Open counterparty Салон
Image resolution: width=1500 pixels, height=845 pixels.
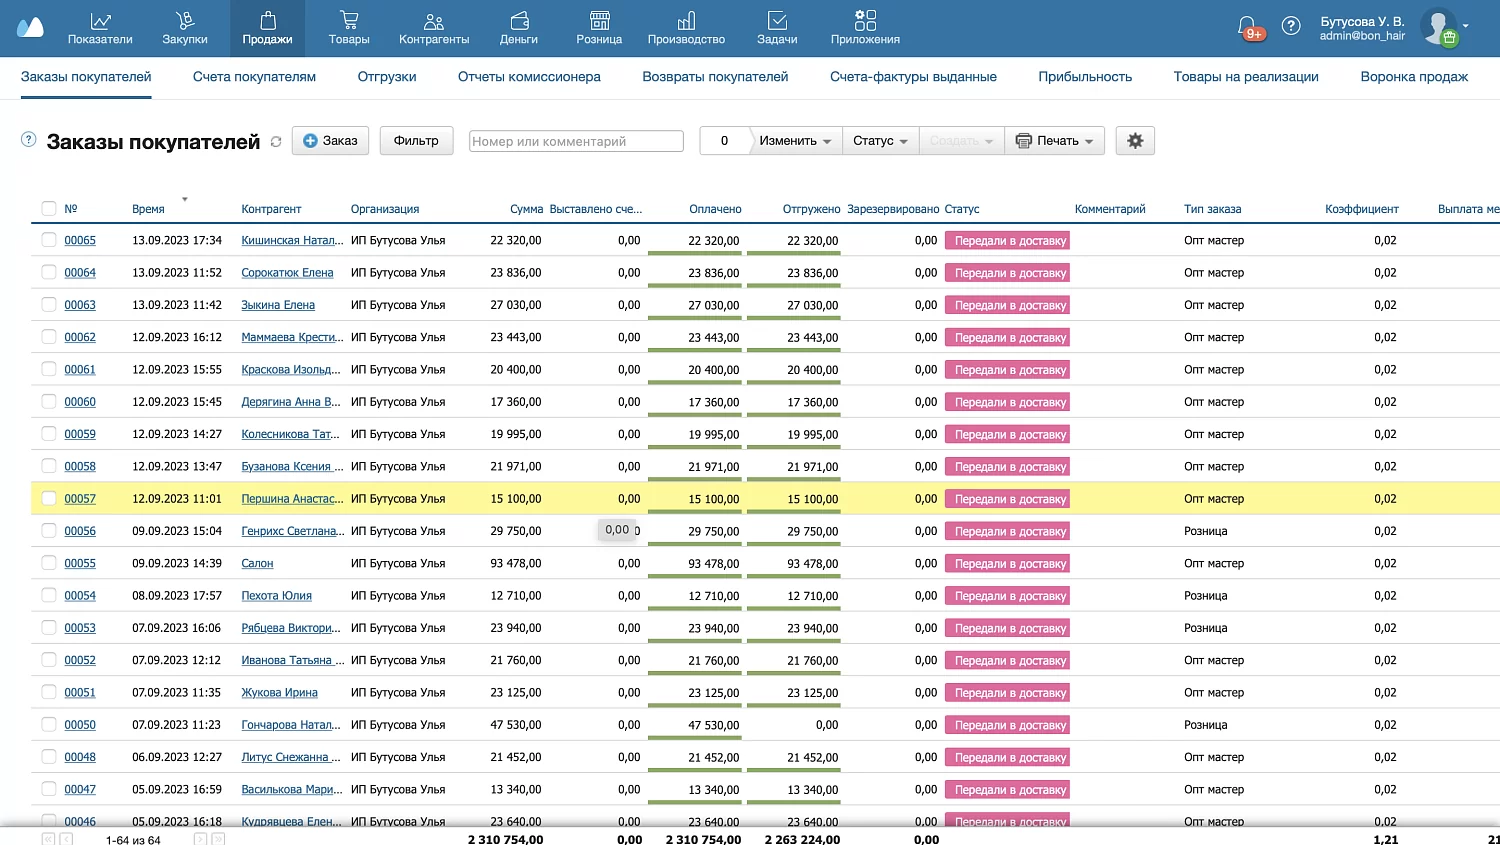(257, 564)
